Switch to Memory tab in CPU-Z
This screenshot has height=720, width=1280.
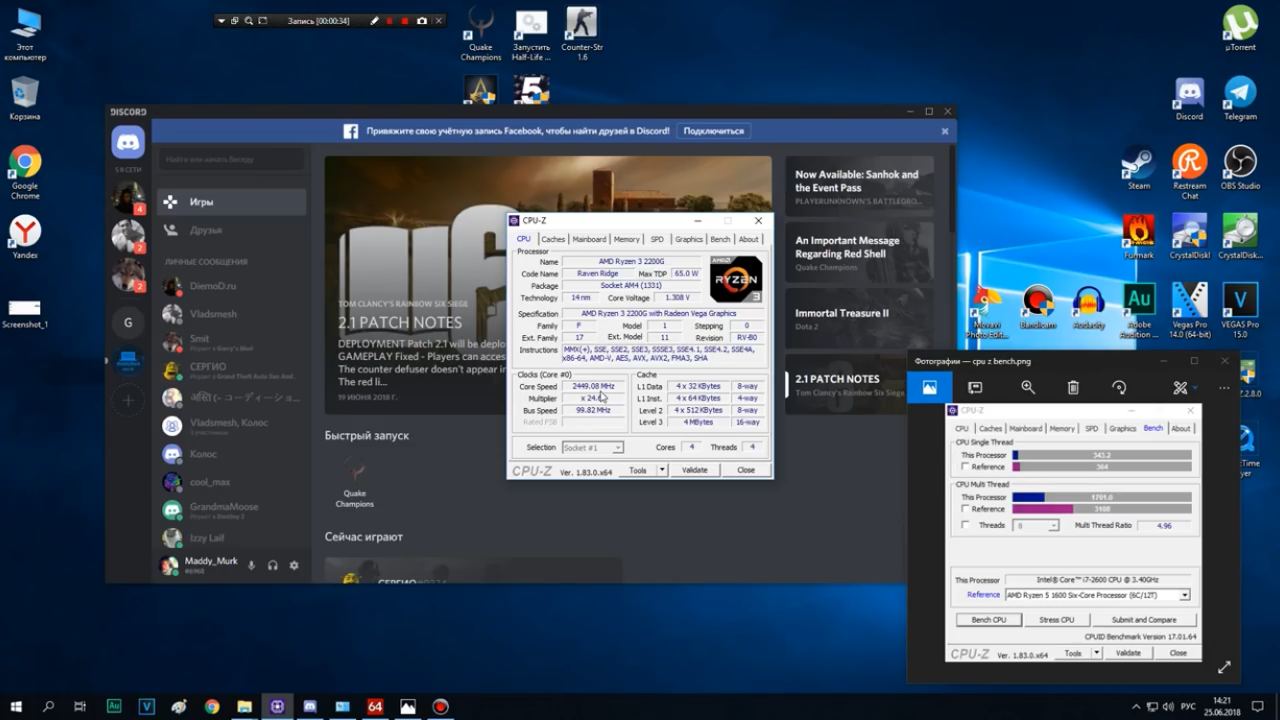627,239
